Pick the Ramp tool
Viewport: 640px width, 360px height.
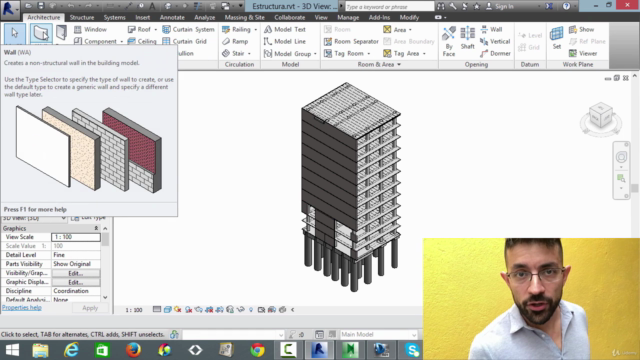(x=235, y=41)
